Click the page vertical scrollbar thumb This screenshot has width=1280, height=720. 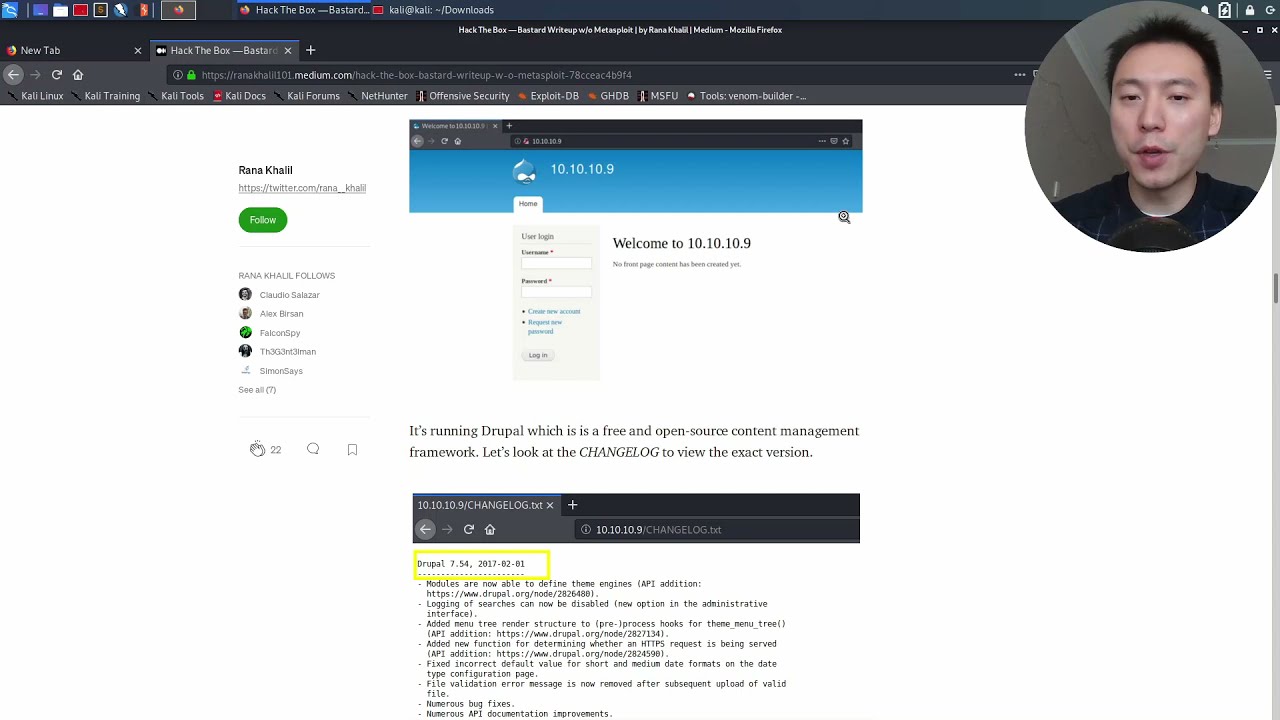point(1276,288)
